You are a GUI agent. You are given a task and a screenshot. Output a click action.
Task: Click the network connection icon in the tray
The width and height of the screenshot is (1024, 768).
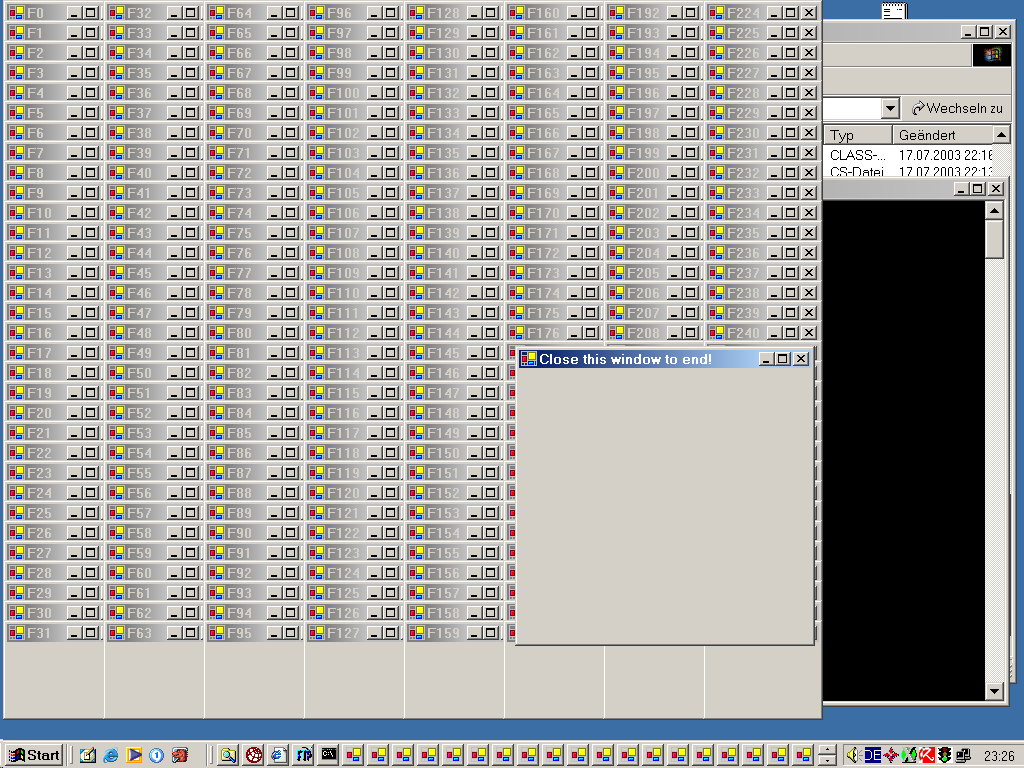[x=964, y=755]
